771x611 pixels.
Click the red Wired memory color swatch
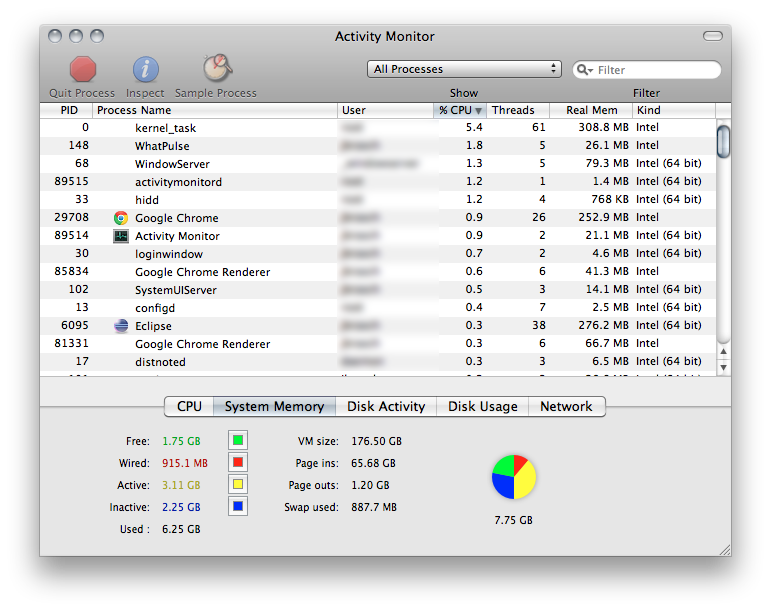coord(238,462)
